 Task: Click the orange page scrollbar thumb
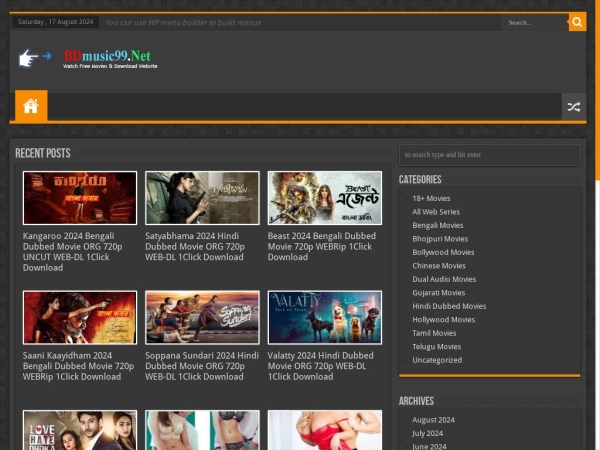[597, 90]
